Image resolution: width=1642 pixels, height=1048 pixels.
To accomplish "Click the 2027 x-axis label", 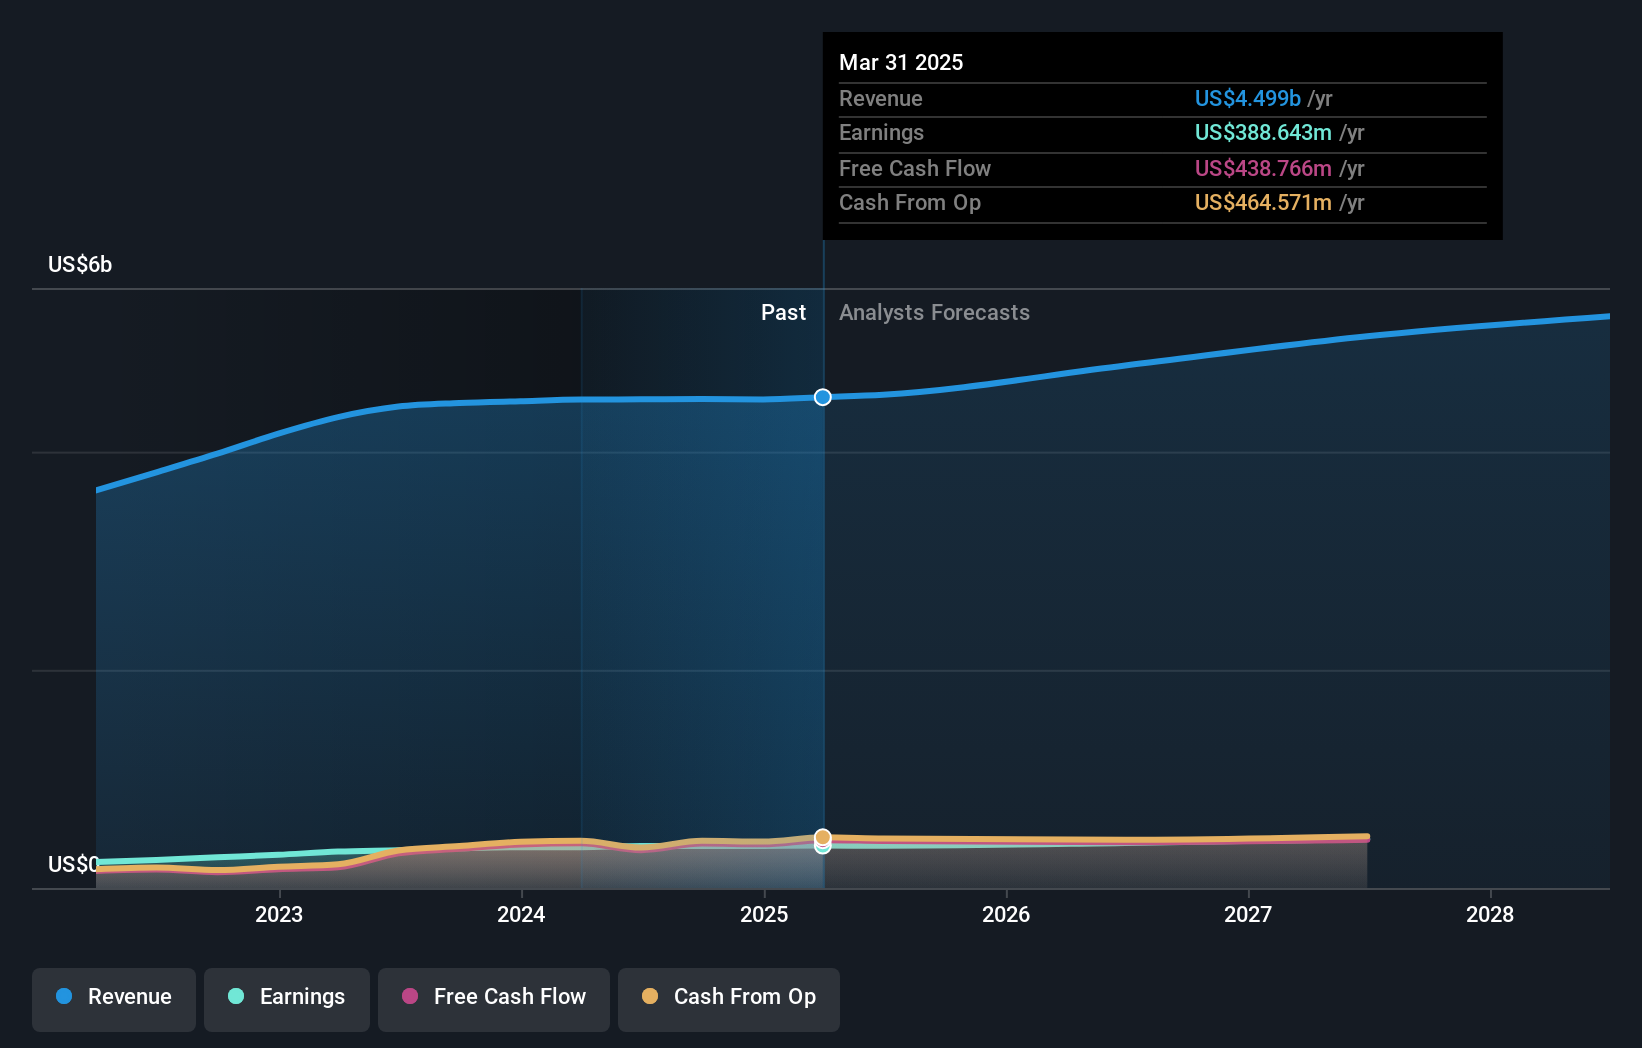I will (1248, 914).
